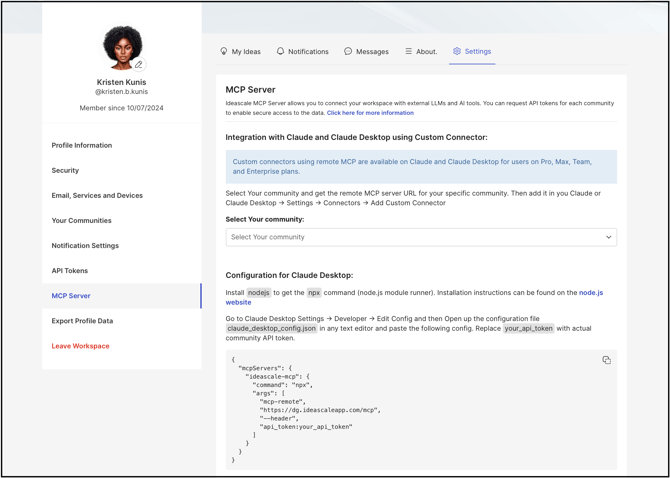This screenshot has height=478, width=670.
Task: Click the Kristen Kunis name text
Action: [x=121, y=82]
